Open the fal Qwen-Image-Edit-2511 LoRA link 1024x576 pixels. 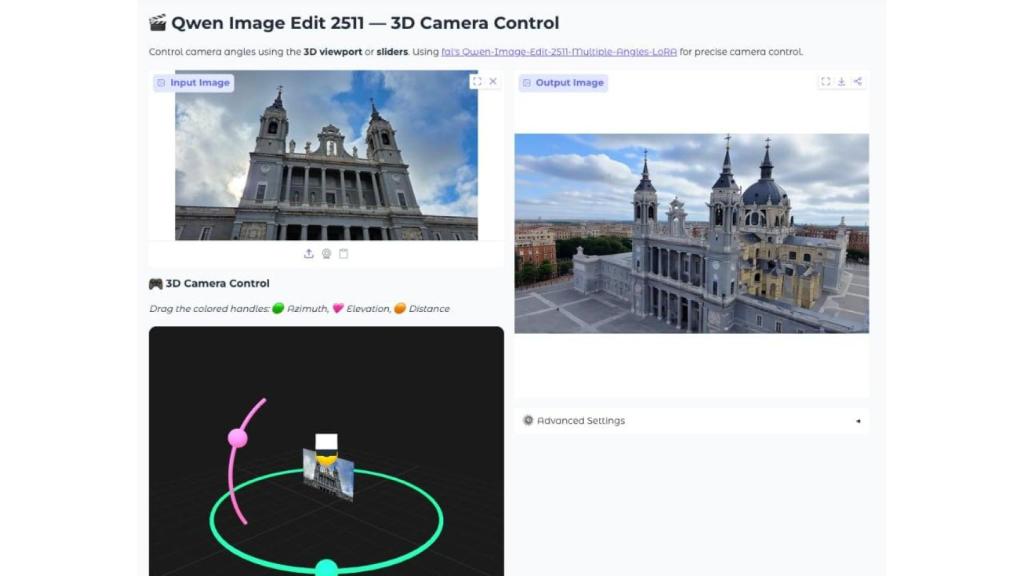tap(558, 52)
